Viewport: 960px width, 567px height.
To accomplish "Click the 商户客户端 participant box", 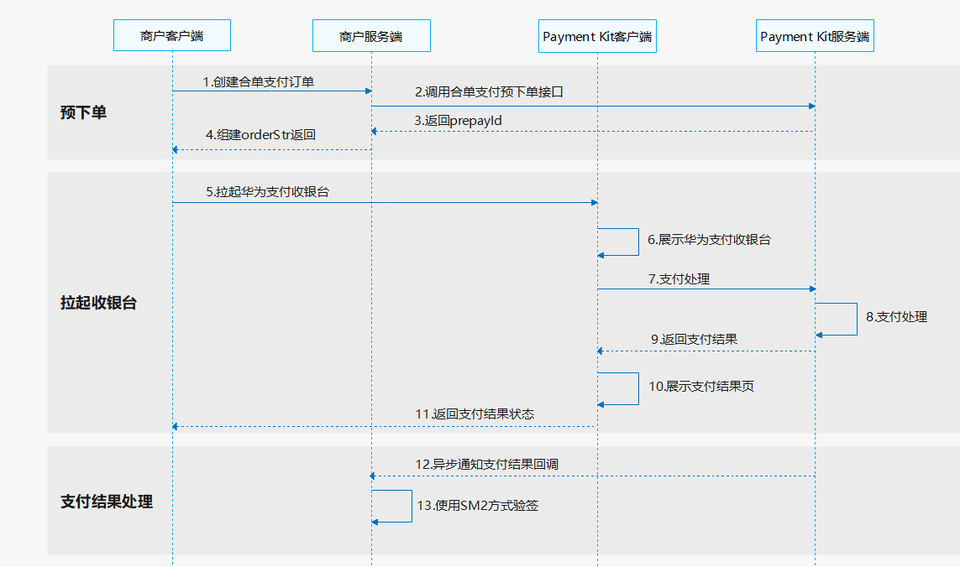I will (x=172, y=36).
